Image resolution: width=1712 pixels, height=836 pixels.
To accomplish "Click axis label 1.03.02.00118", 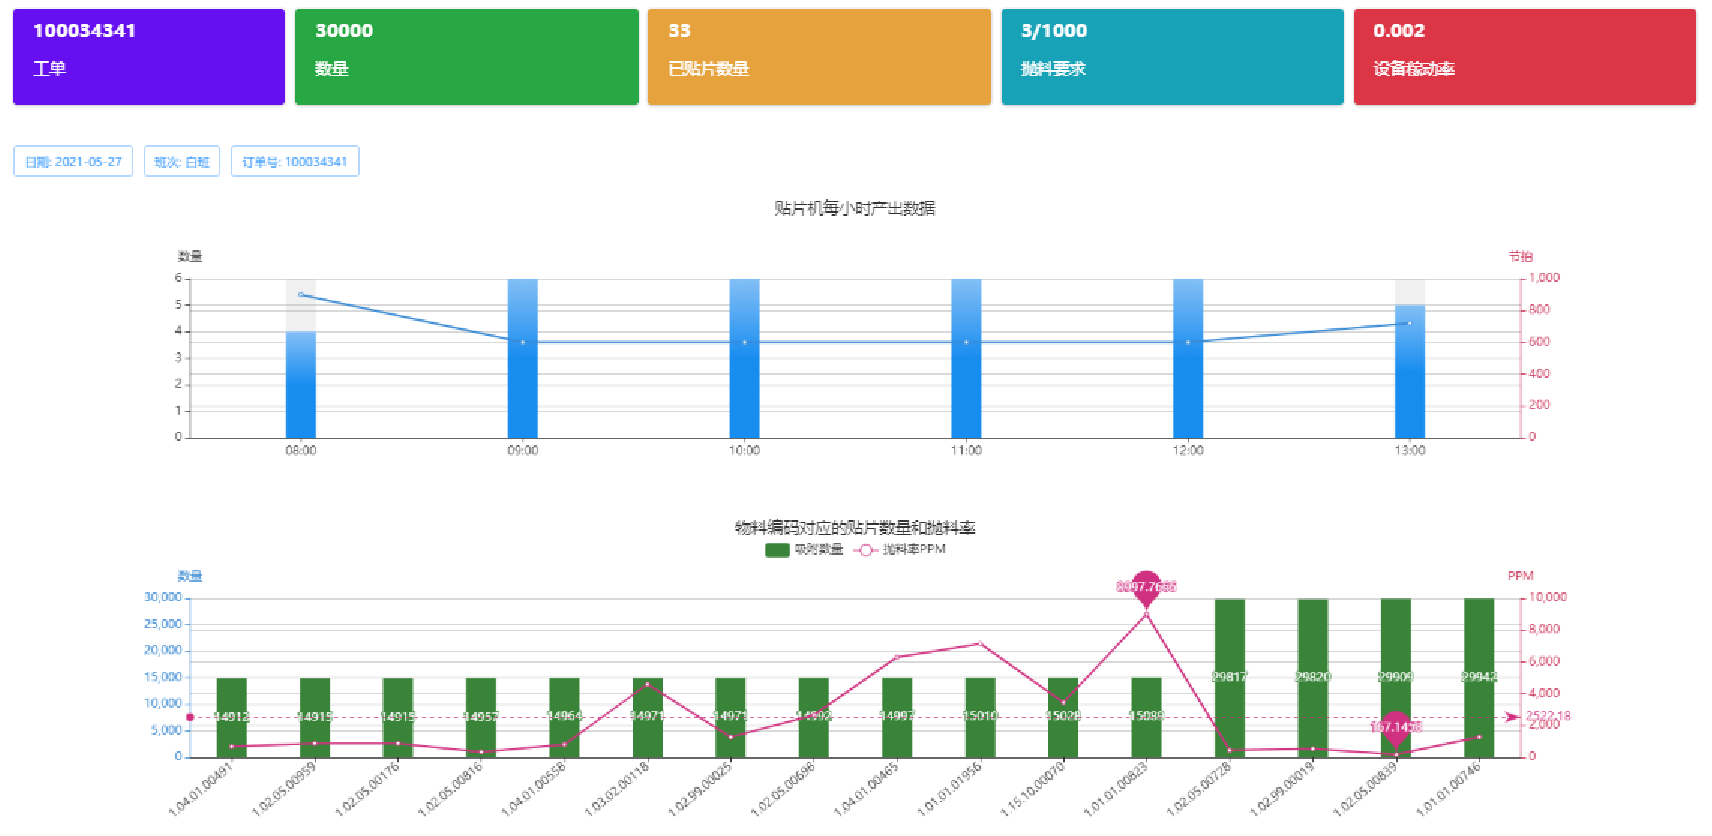I will click(617, 789).
